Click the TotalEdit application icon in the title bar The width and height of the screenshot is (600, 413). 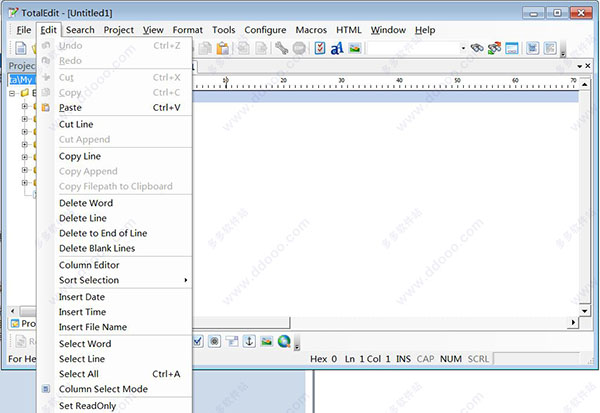tap(13, 13)
